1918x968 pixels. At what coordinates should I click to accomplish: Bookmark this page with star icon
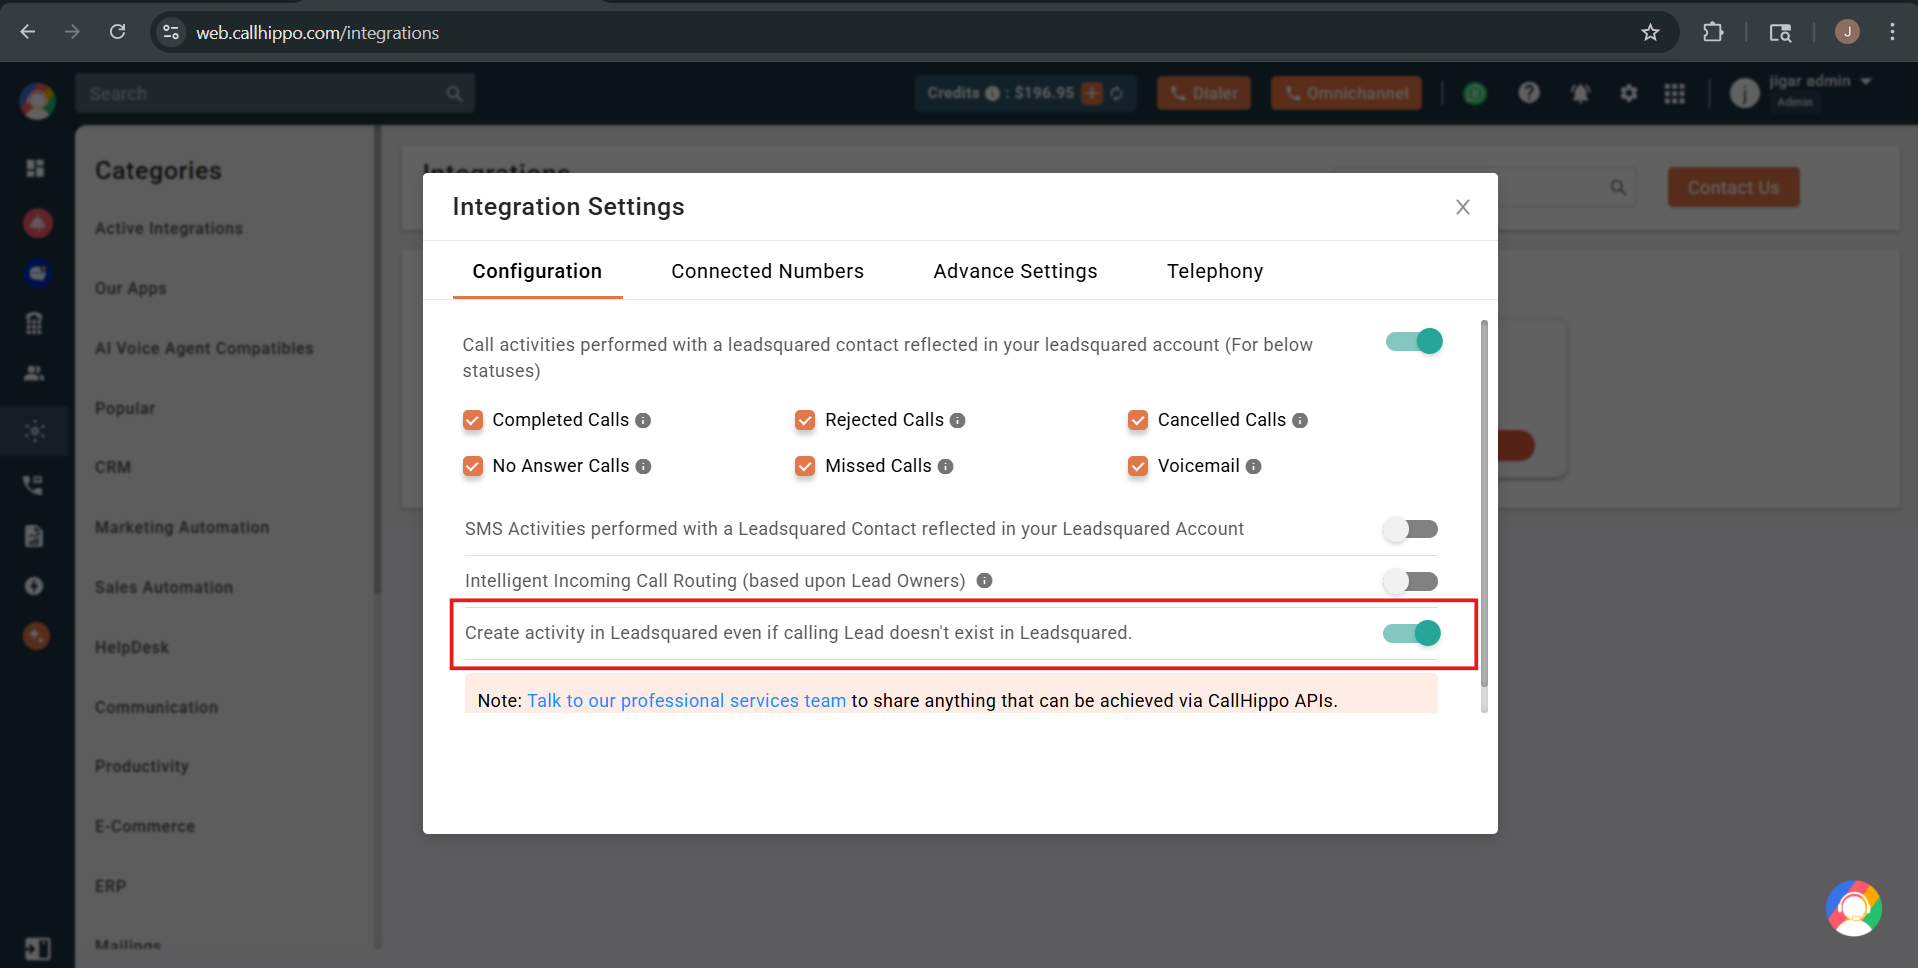1650,32
